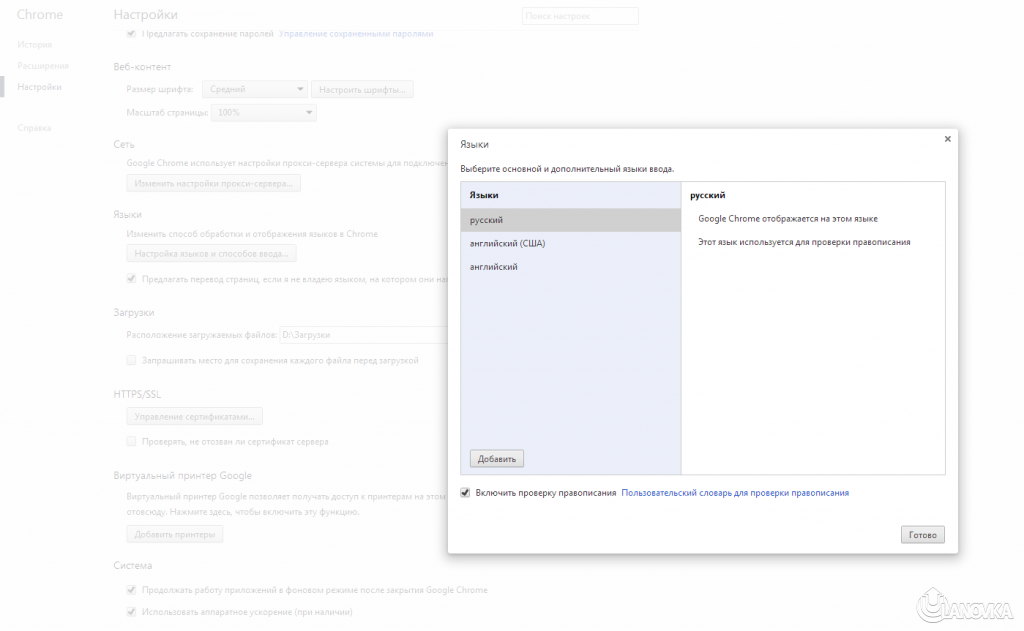This screenshot has width=1024, height=631.
Task: Close the Языки dialog with the X icon
Action: [947, 140]
